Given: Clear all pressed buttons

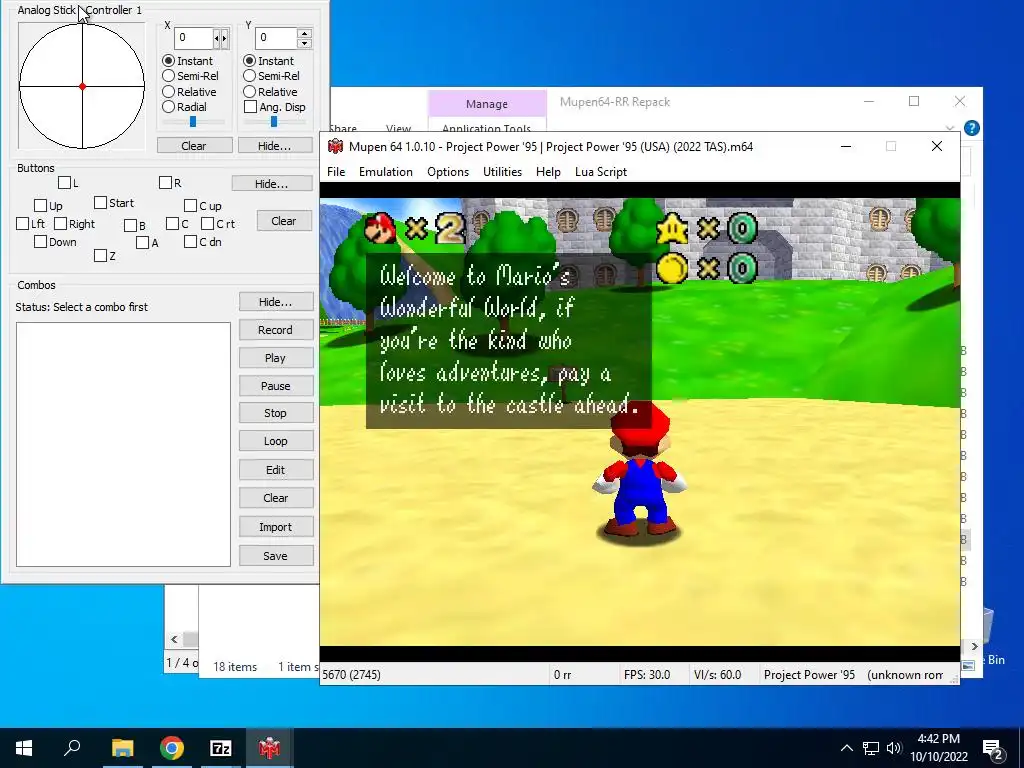Looking at the screenshot, I should (283, 221).
